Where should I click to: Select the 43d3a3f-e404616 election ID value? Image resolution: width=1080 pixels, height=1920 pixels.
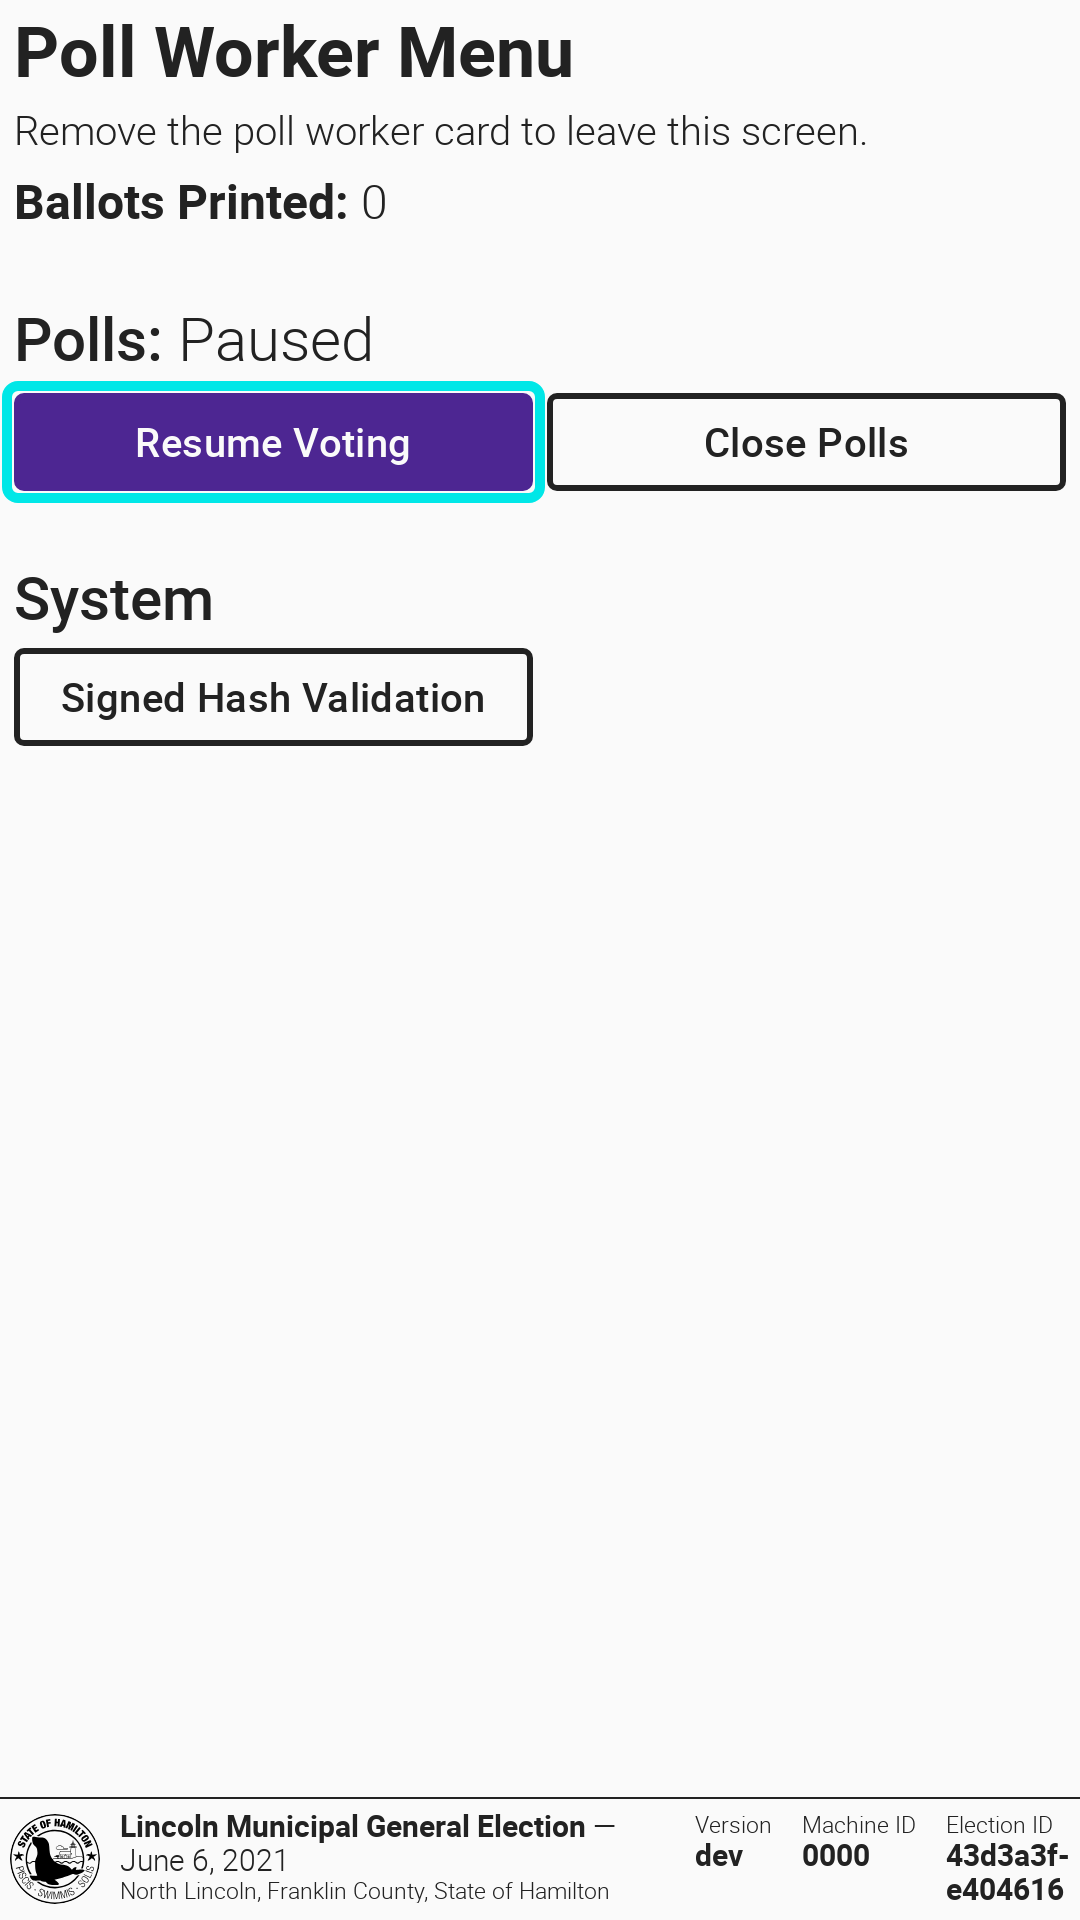(x=1005, y=1873)
